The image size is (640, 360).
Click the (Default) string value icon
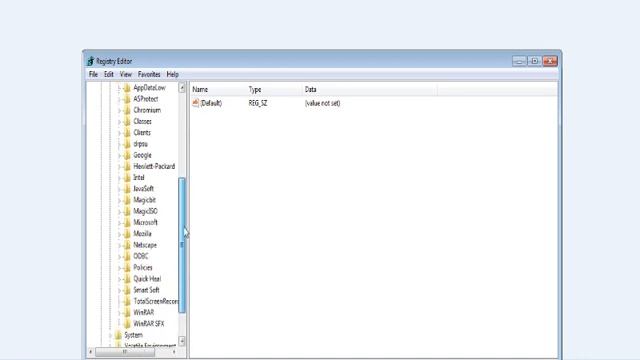click(196, 103)
